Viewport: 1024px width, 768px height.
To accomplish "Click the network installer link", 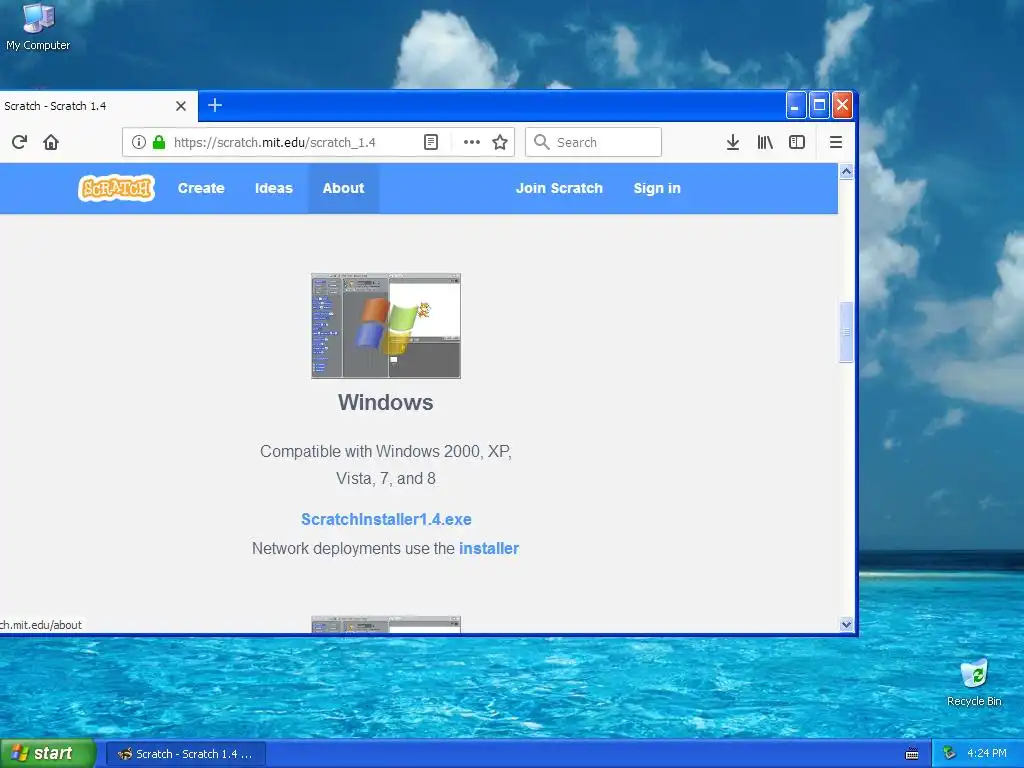I will 488,548.
